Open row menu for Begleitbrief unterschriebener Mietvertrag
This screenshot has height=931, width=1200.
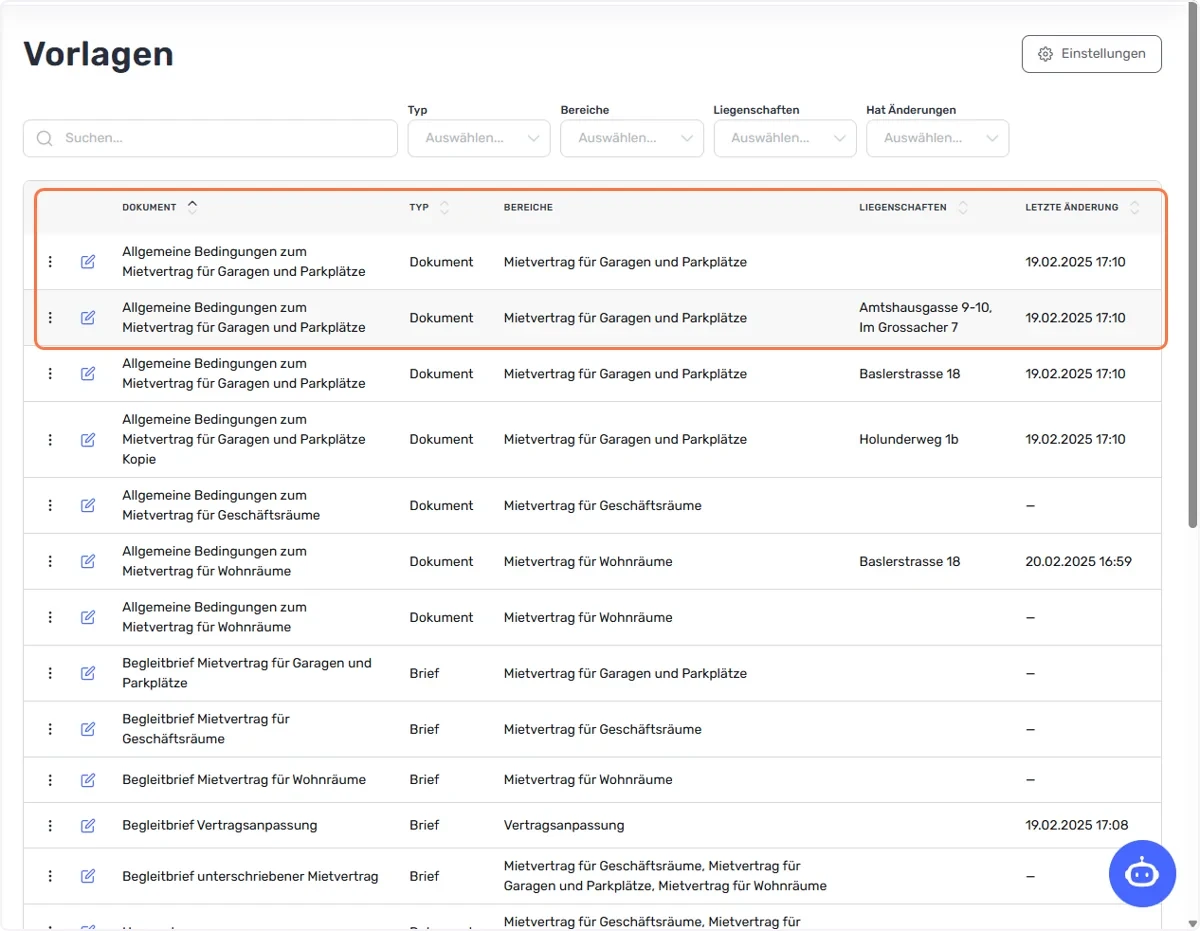point(50,876)
